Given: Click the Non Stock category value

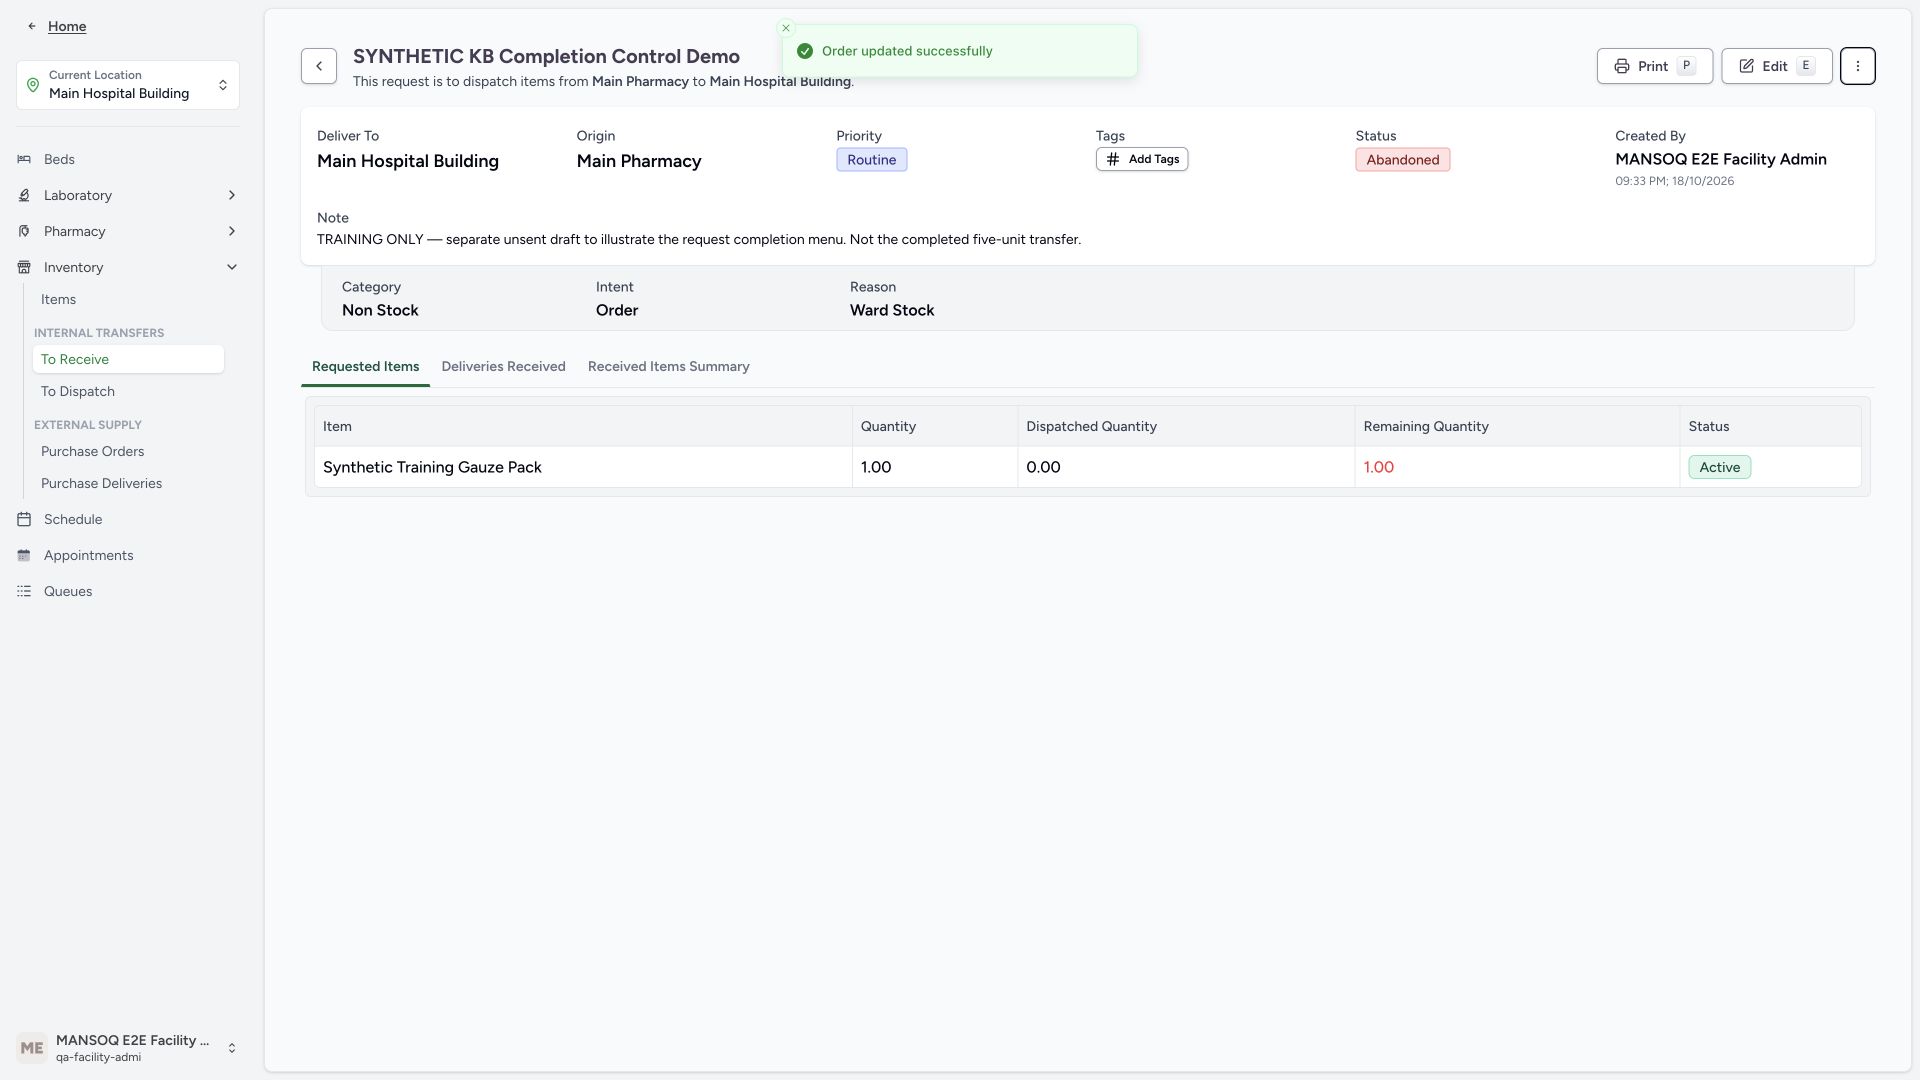Looking at the screenshot, I should point(380,310).
